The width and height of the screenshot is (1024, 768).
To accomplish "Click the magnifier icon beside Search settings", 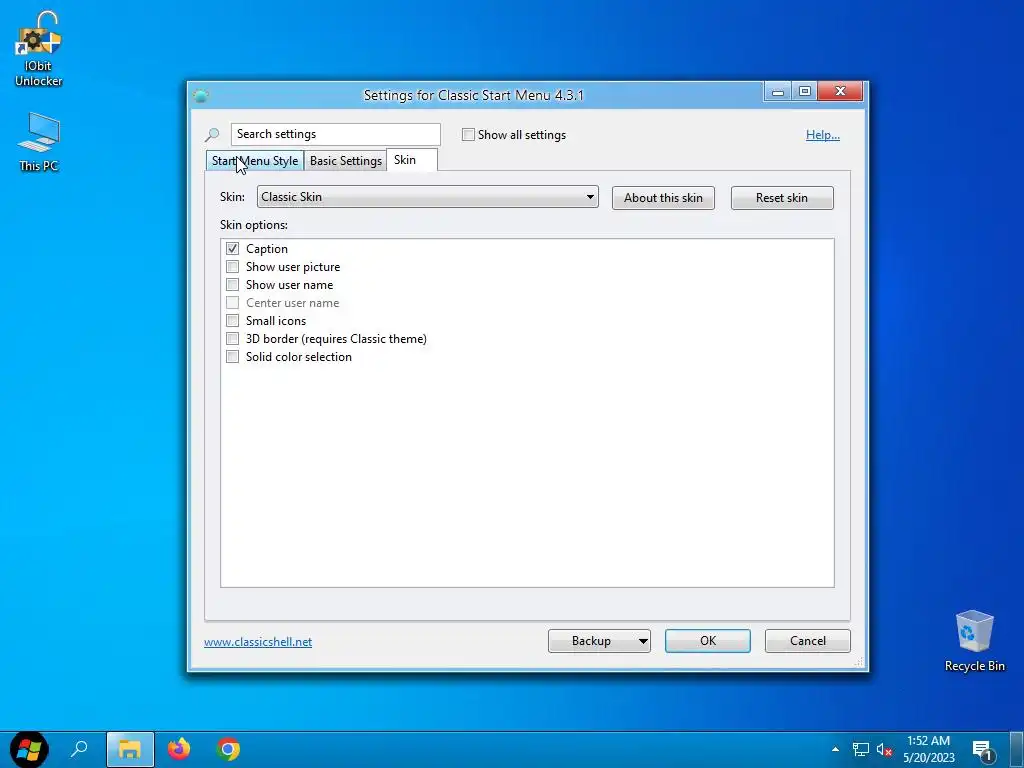I will [212, 135].
